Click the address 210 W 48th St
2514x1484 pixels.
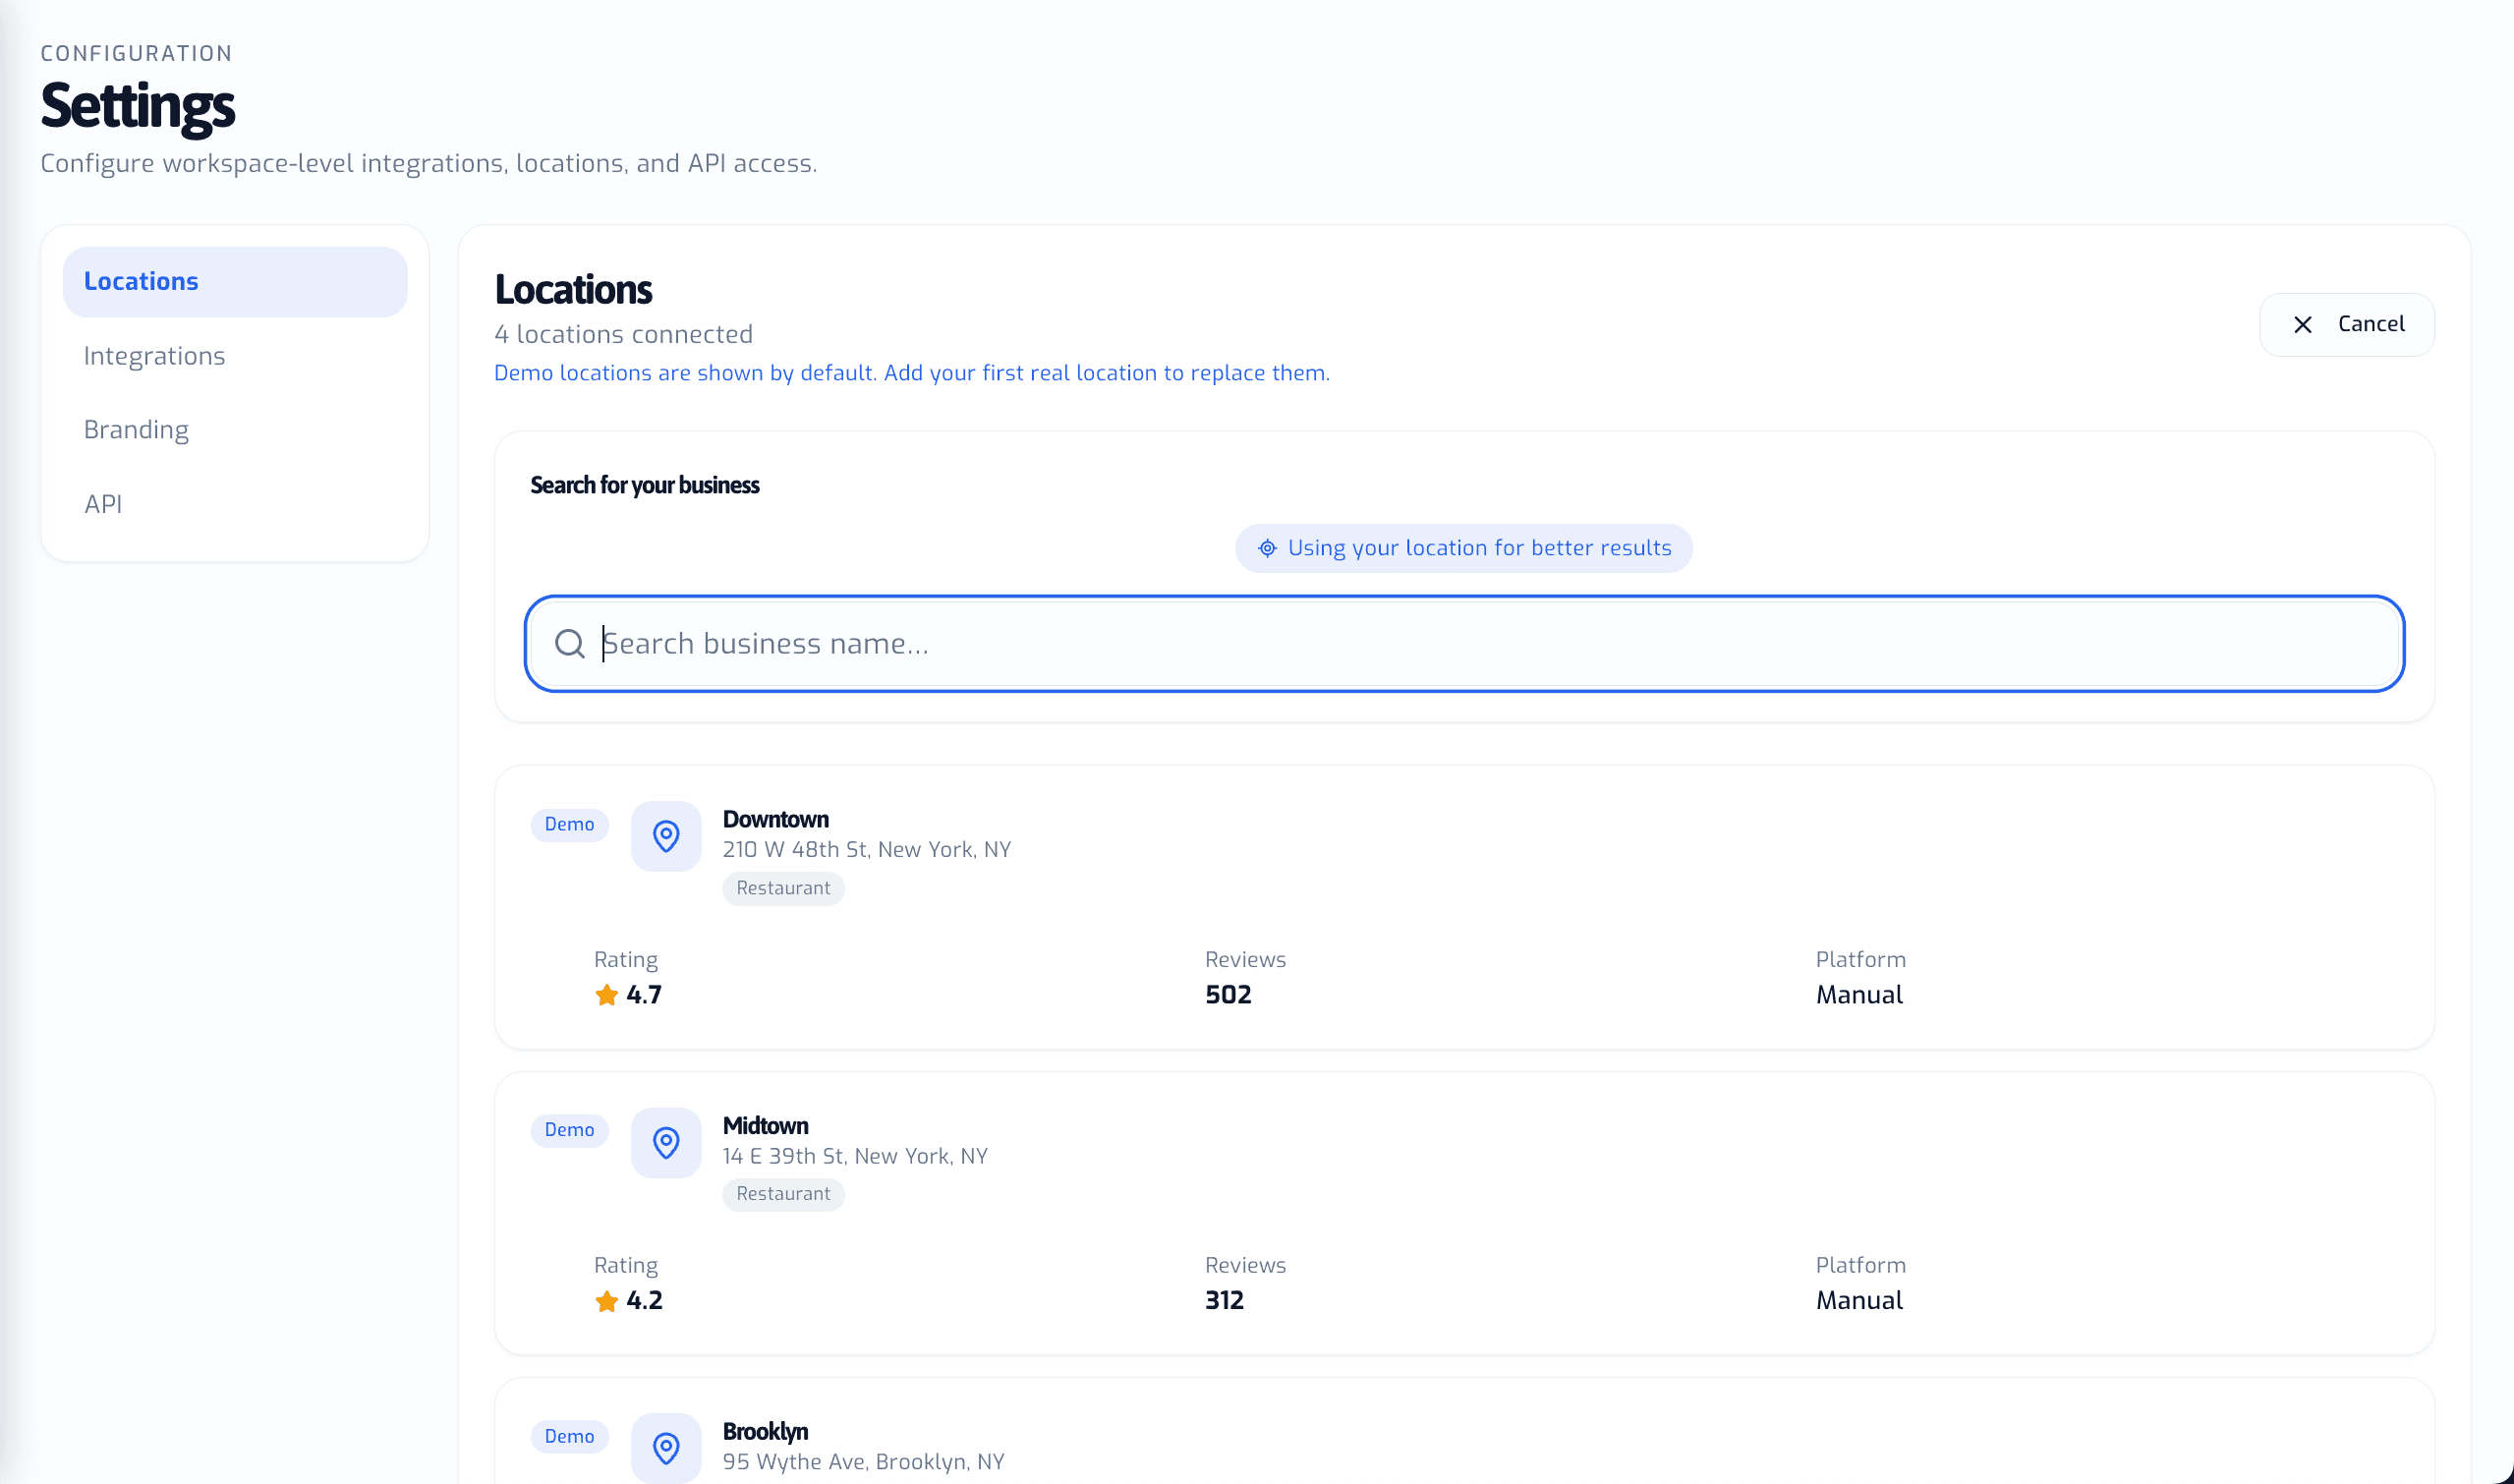(867, 850)
